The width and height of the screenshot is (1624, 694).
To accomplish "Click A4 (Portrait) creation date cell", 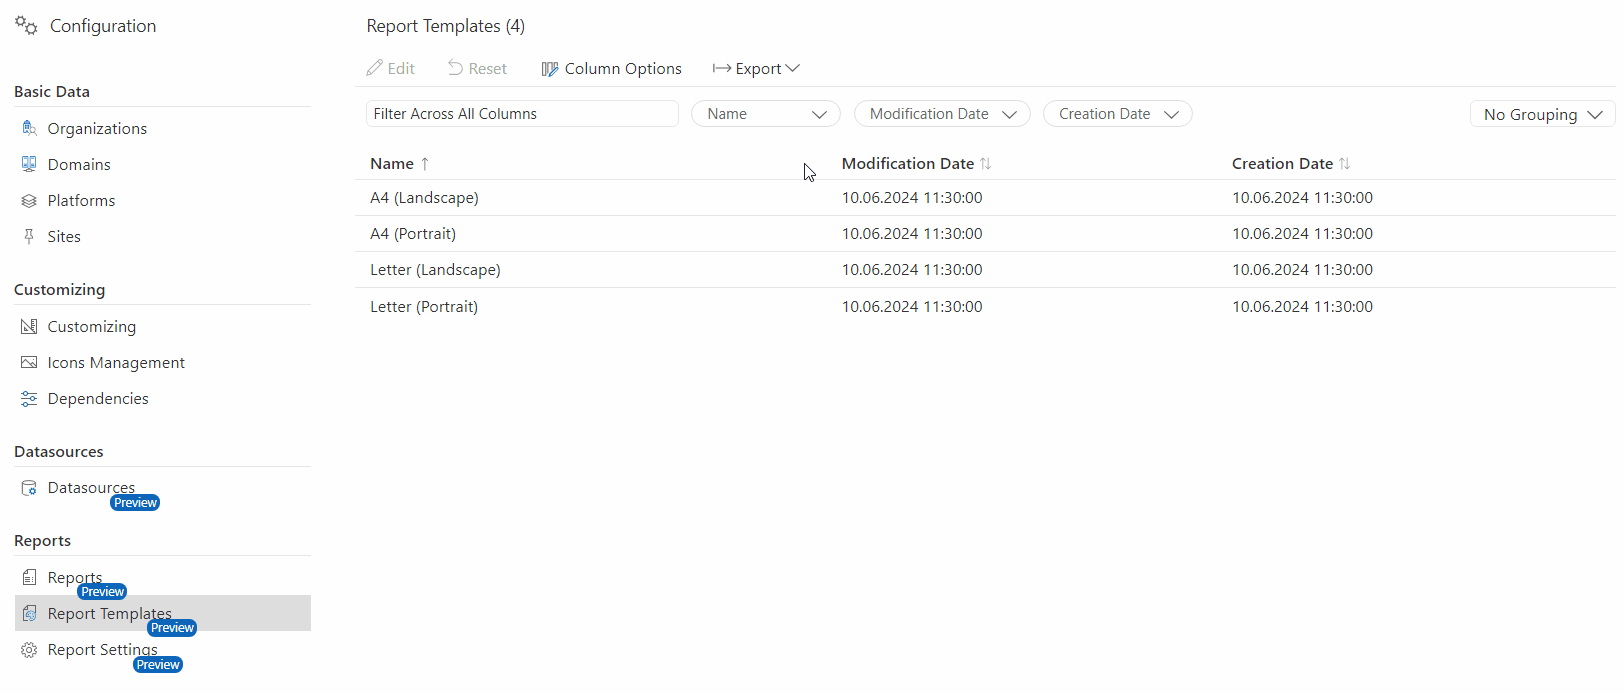I will (1302, 234).
